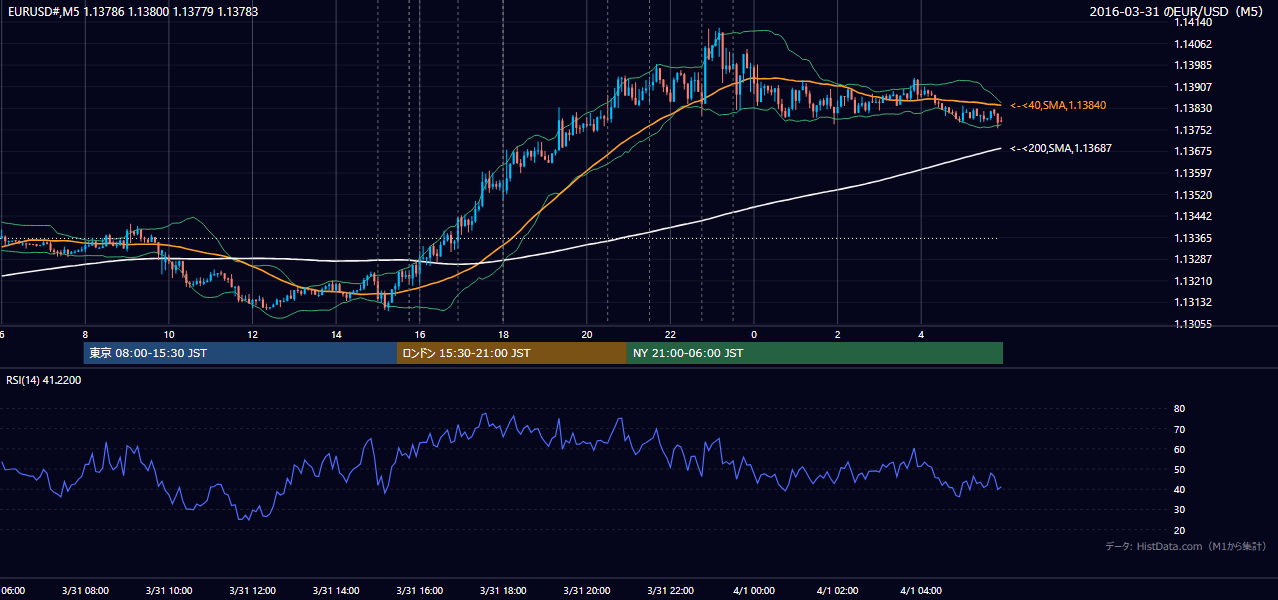Select the 40 SMA label reading 1.13840
This screenshot has height=600, width=1278.
pyautogui.click(x=1058, y=105)
